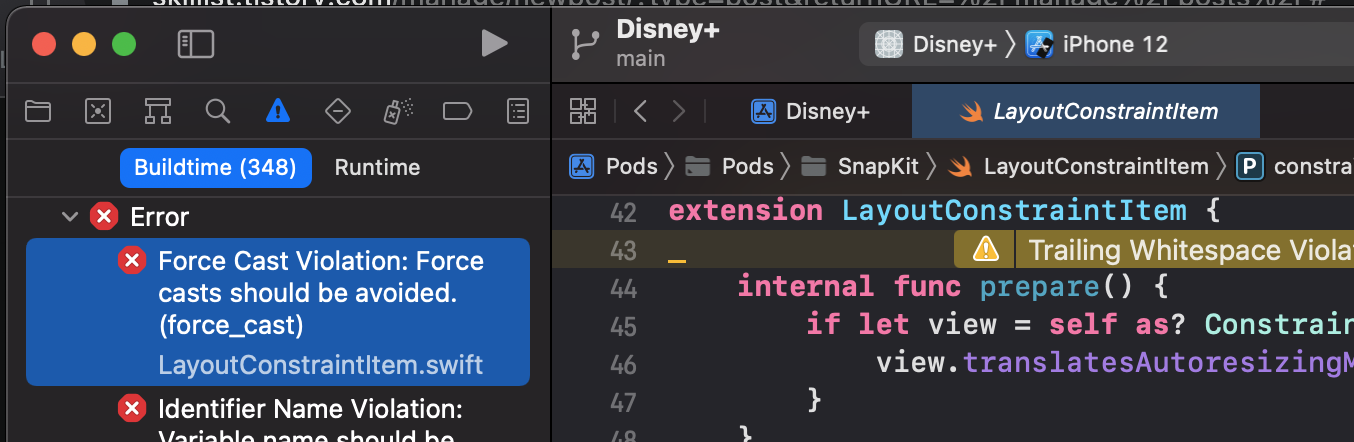Select the Issue navigator warning icon
This screenshot has width=1354, height=442.
pos(278,111)
